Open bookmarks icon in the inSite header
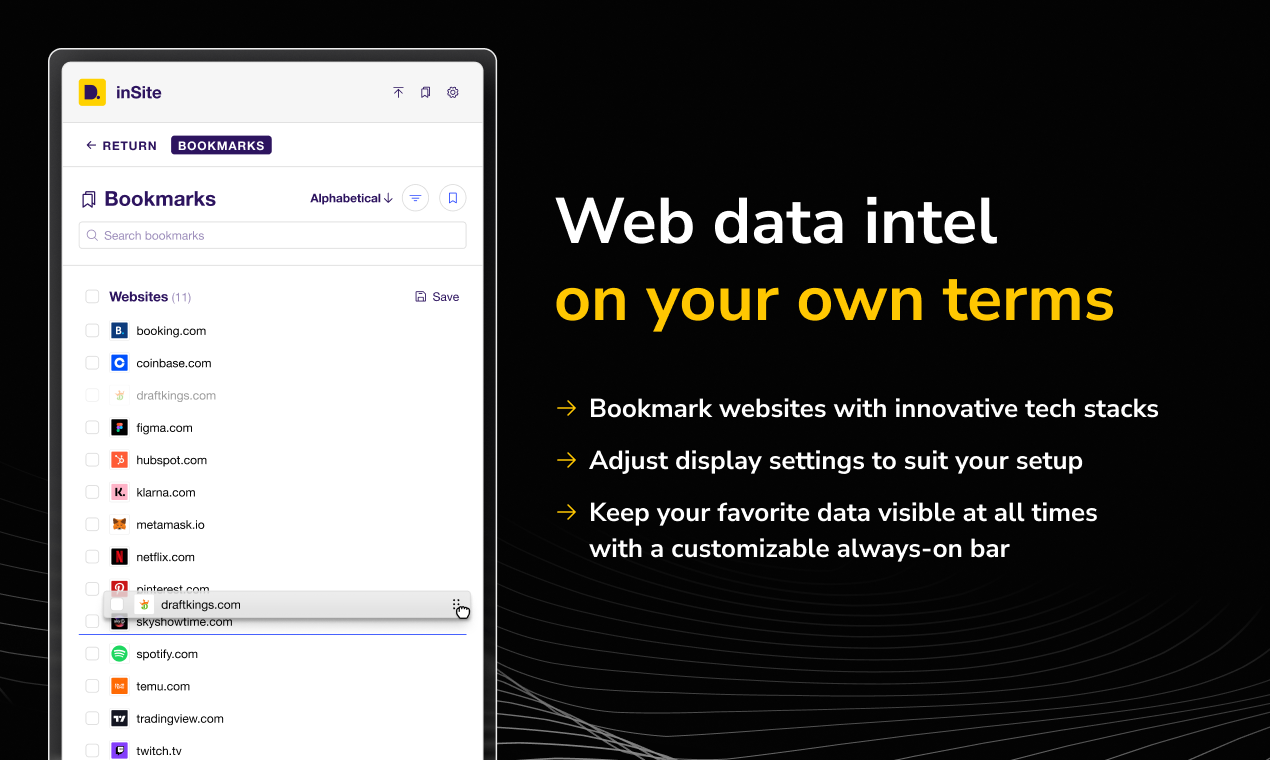The height and width of the screenshot is (760, 1270). 425,92
